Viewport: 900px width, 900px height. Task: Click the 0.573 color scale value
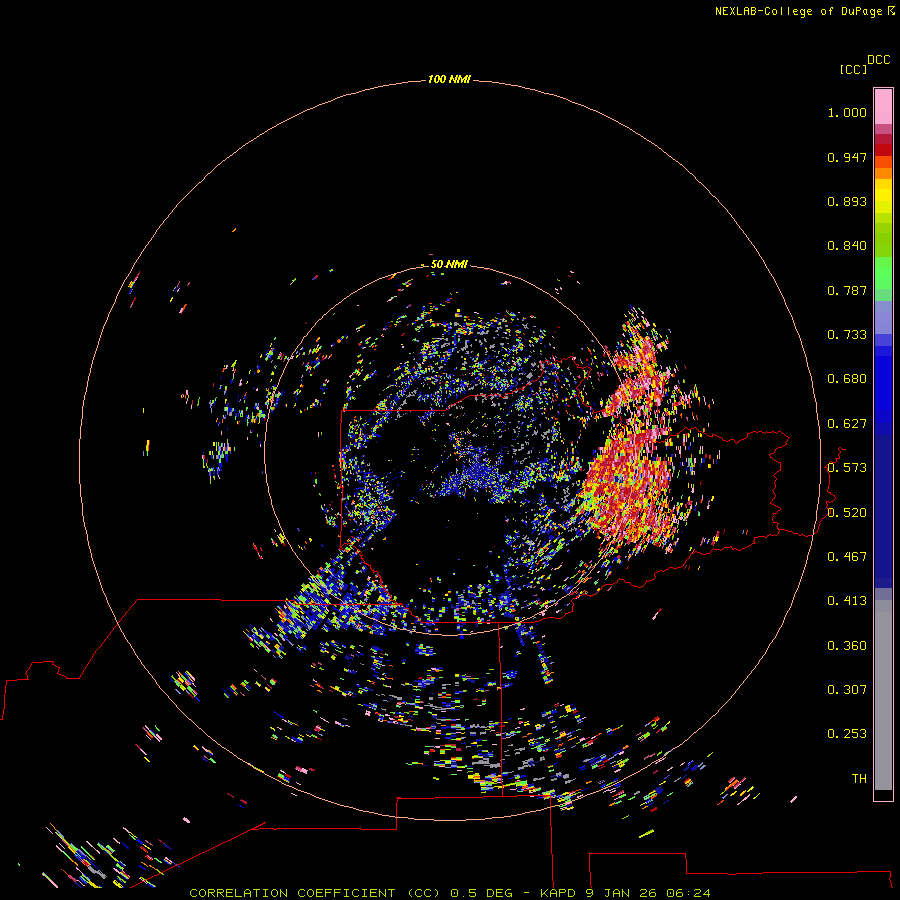click(x=847, y=468)
